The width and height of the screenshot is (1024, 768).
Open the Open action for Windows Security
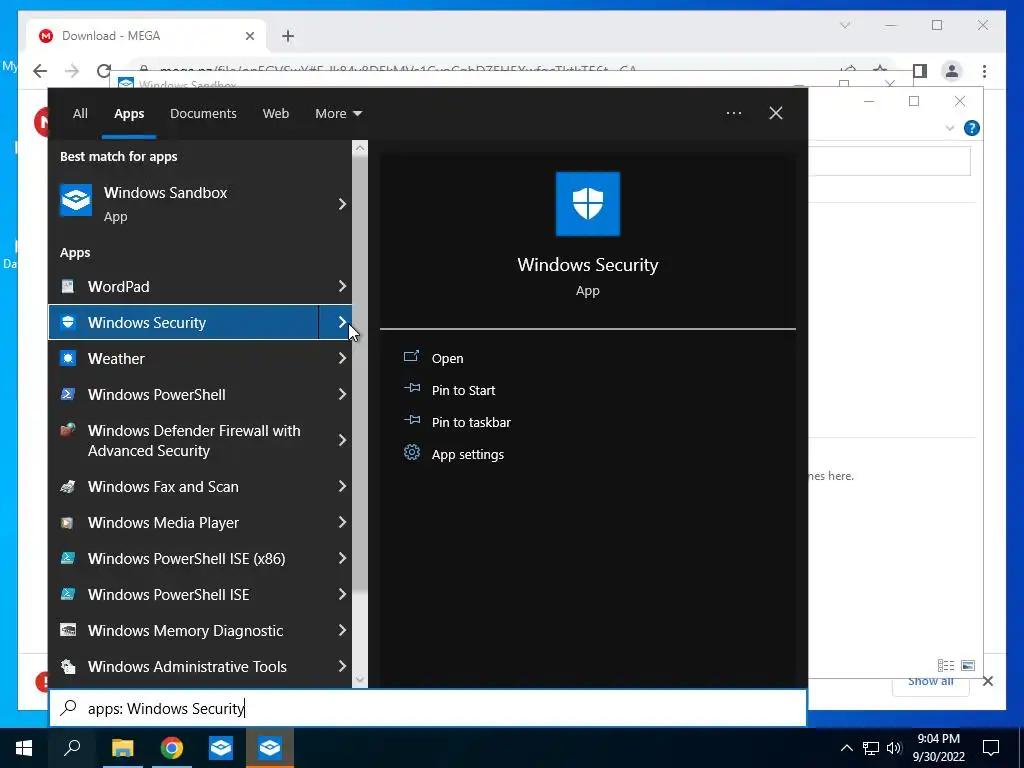pos(447,358)
